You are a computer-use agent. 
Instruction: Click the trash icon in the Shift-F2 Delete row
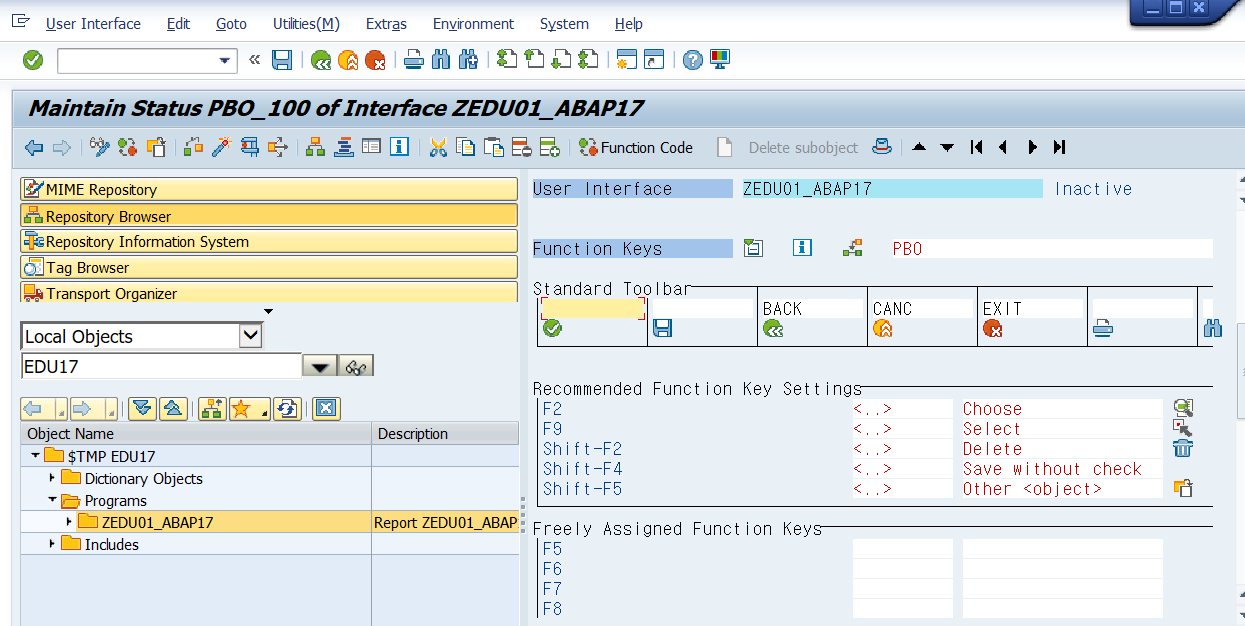point(1183,448)
